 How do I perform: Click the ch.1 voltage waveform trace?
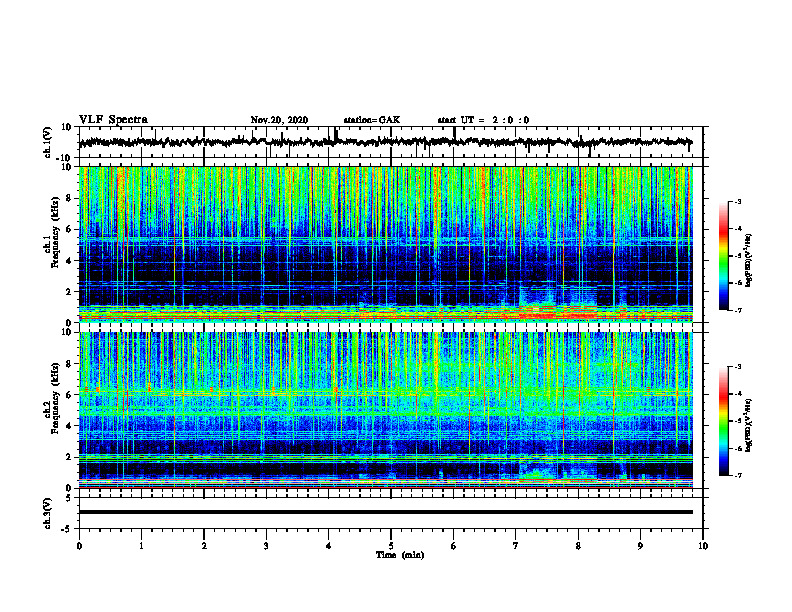385,142
